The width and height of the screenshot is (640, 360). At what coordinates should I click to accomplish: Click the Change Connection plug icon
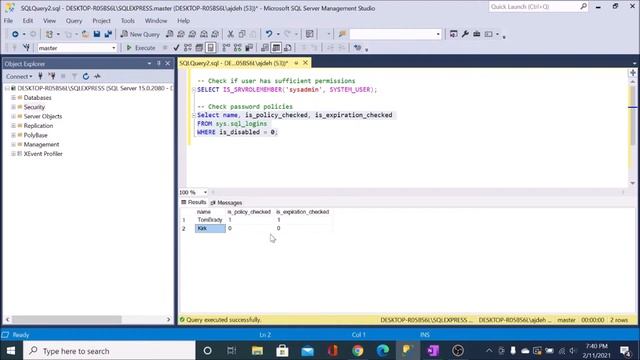coord(26,48)
